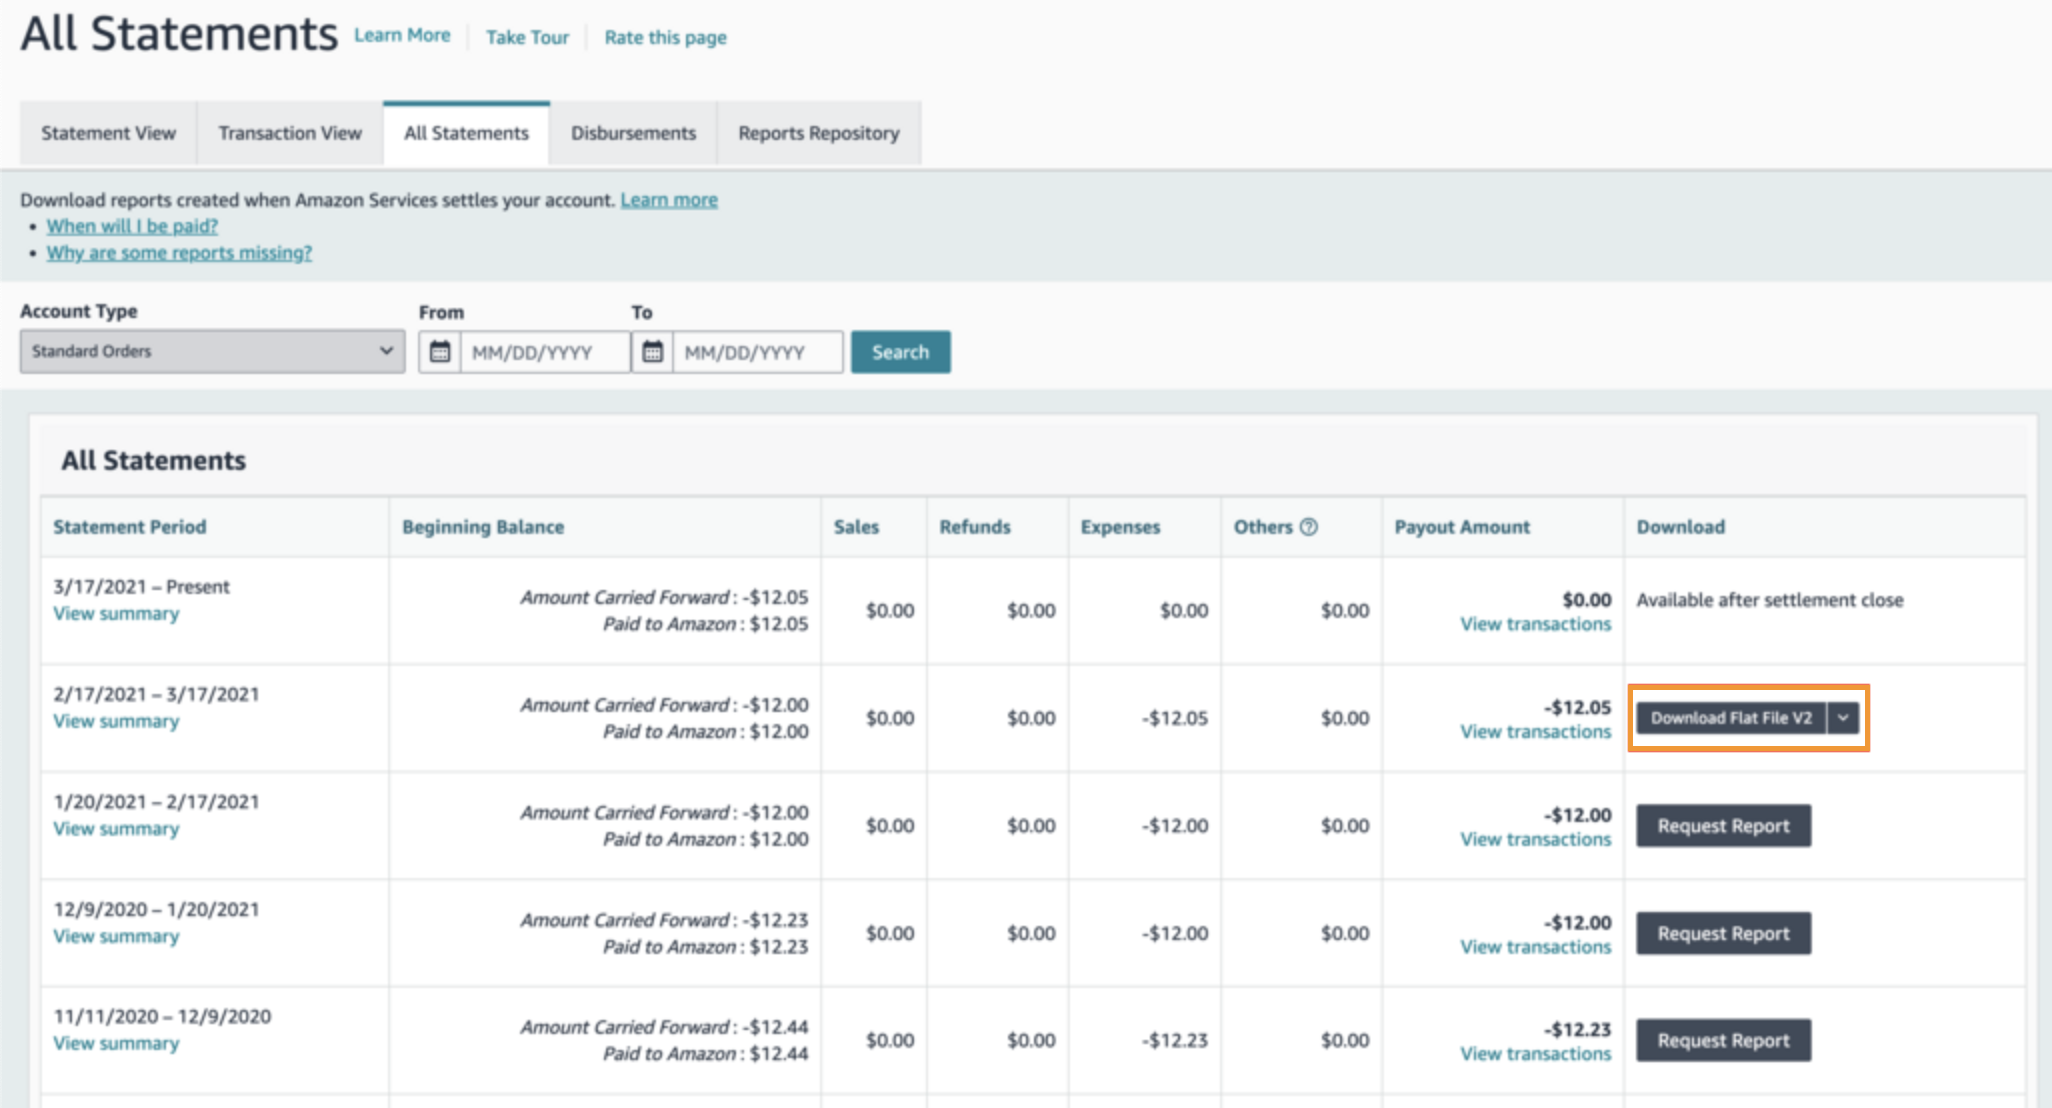Image resolution: width=2052 pixels, height=1108 pixels.
Task: Click the Take Tour link
Action: pyautogui.click(x=527, y=38)
